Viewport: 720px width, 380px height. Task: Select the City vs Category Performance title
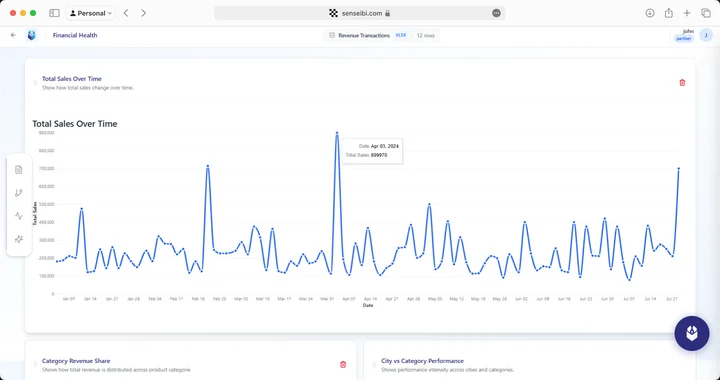pos(422,361)
